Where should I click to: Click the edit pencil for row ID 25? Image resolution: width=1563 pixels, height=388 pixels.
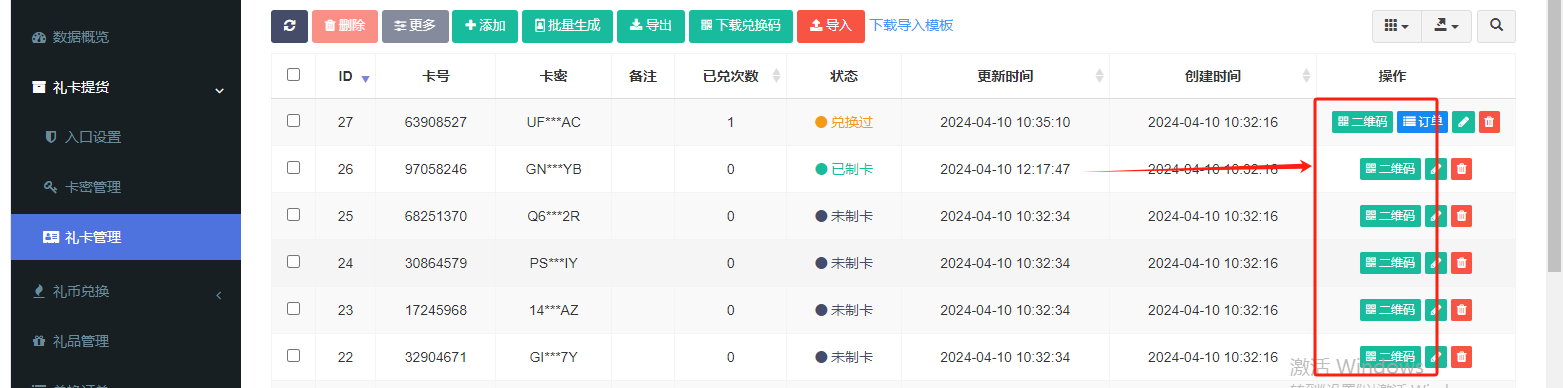1436,216
